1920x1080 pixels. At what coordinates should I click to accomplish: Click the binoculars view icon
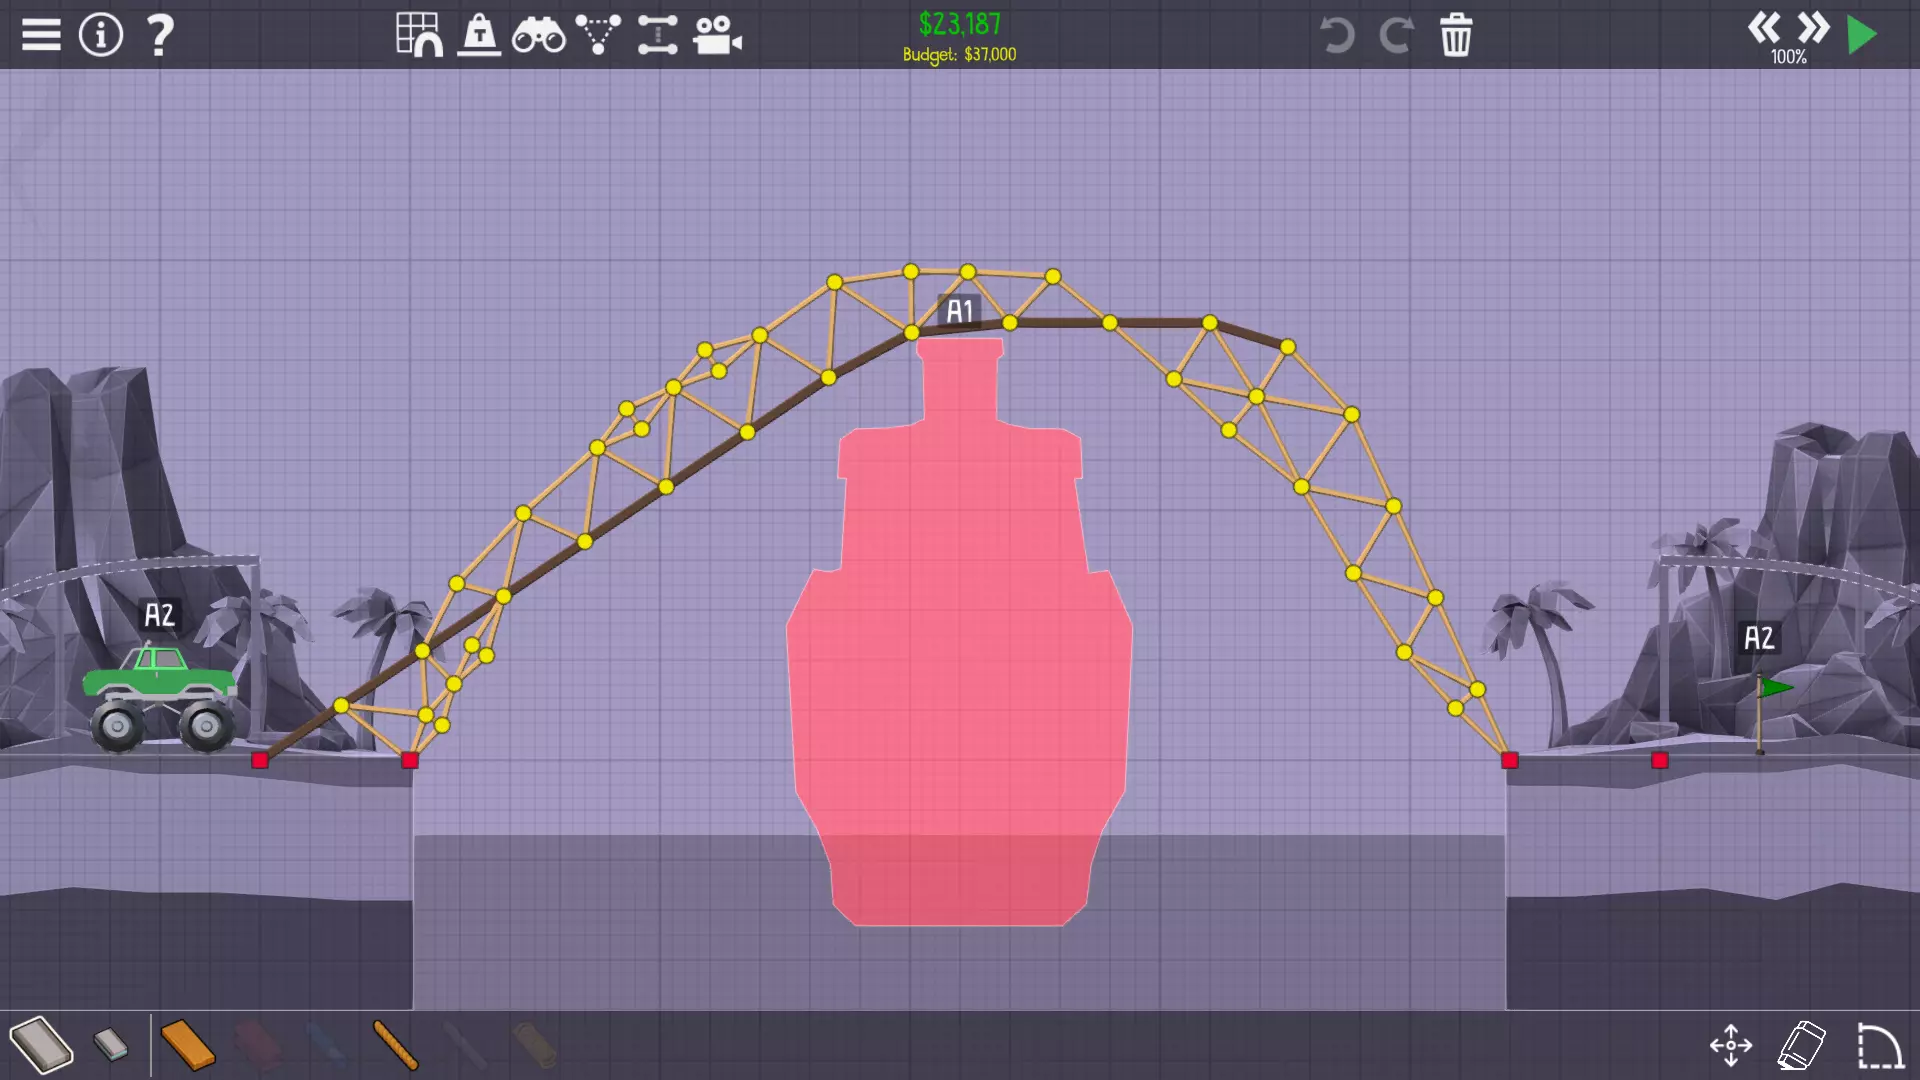pos(538,36)
